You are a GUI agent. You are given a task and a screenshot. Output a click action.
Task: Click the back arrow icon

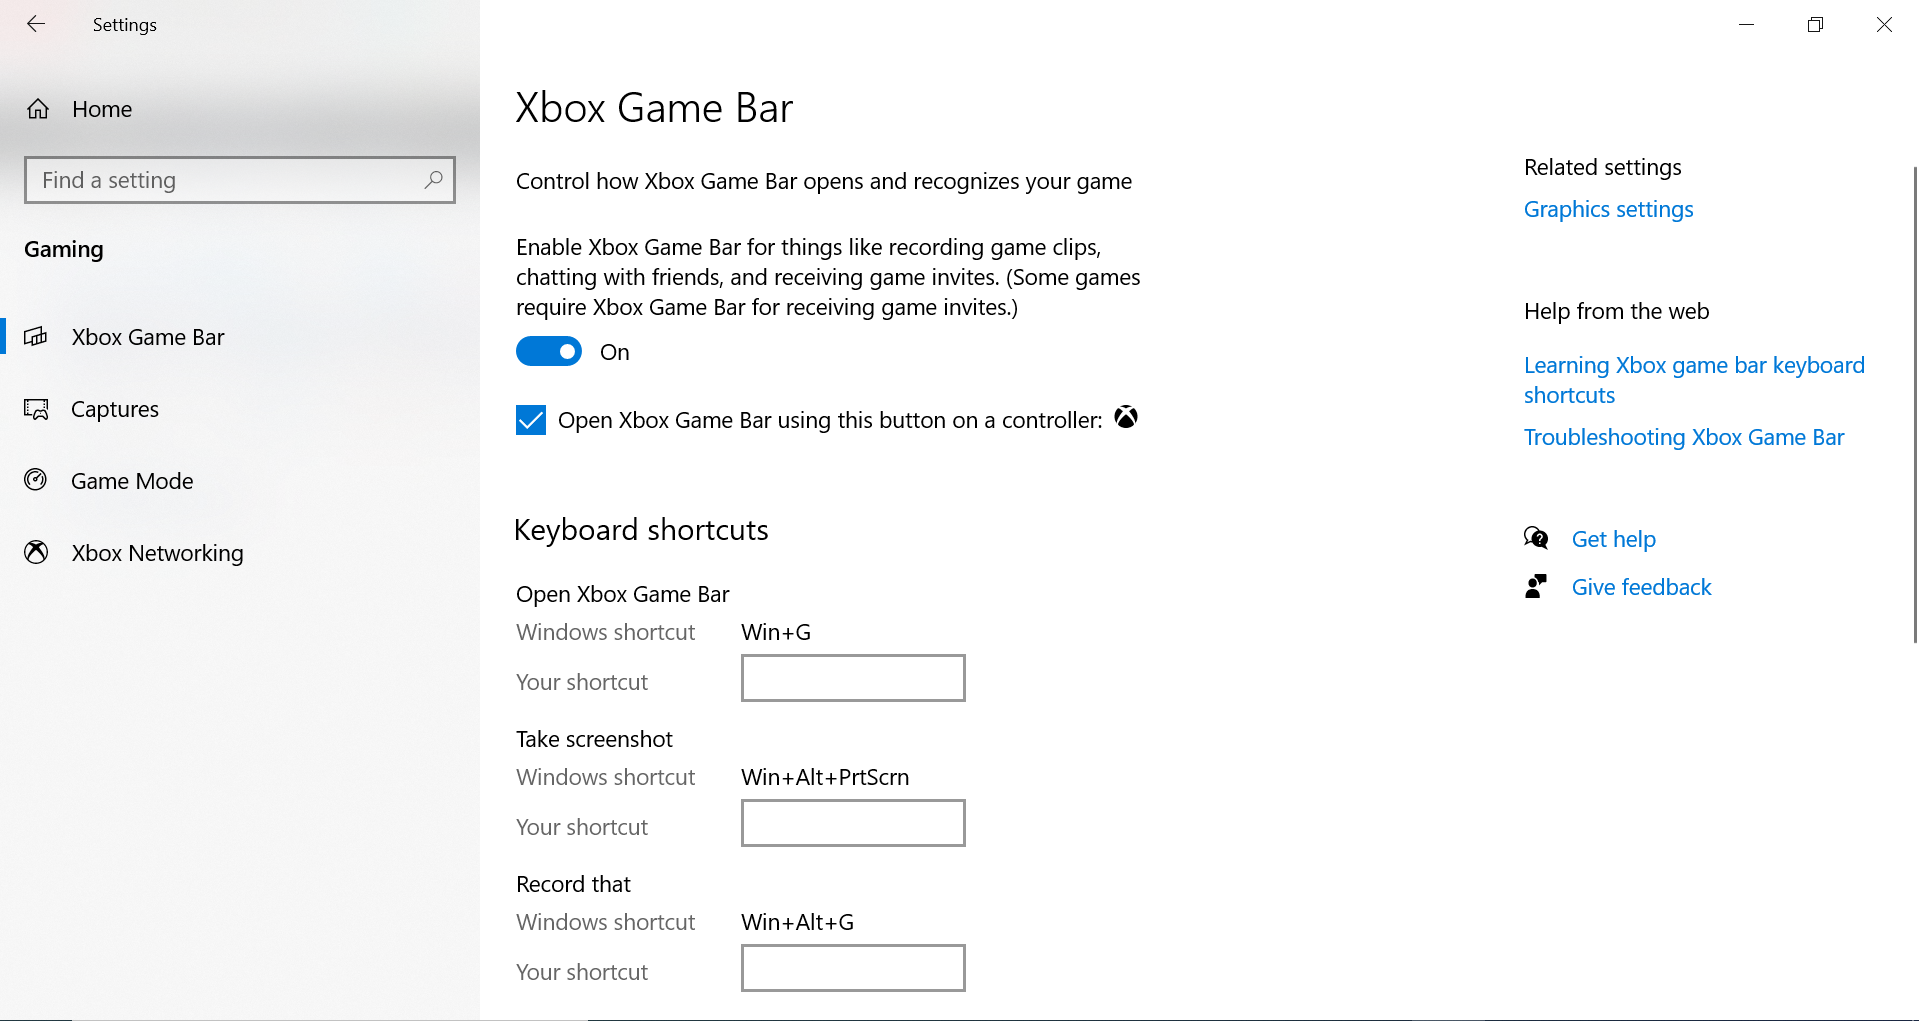36,24
